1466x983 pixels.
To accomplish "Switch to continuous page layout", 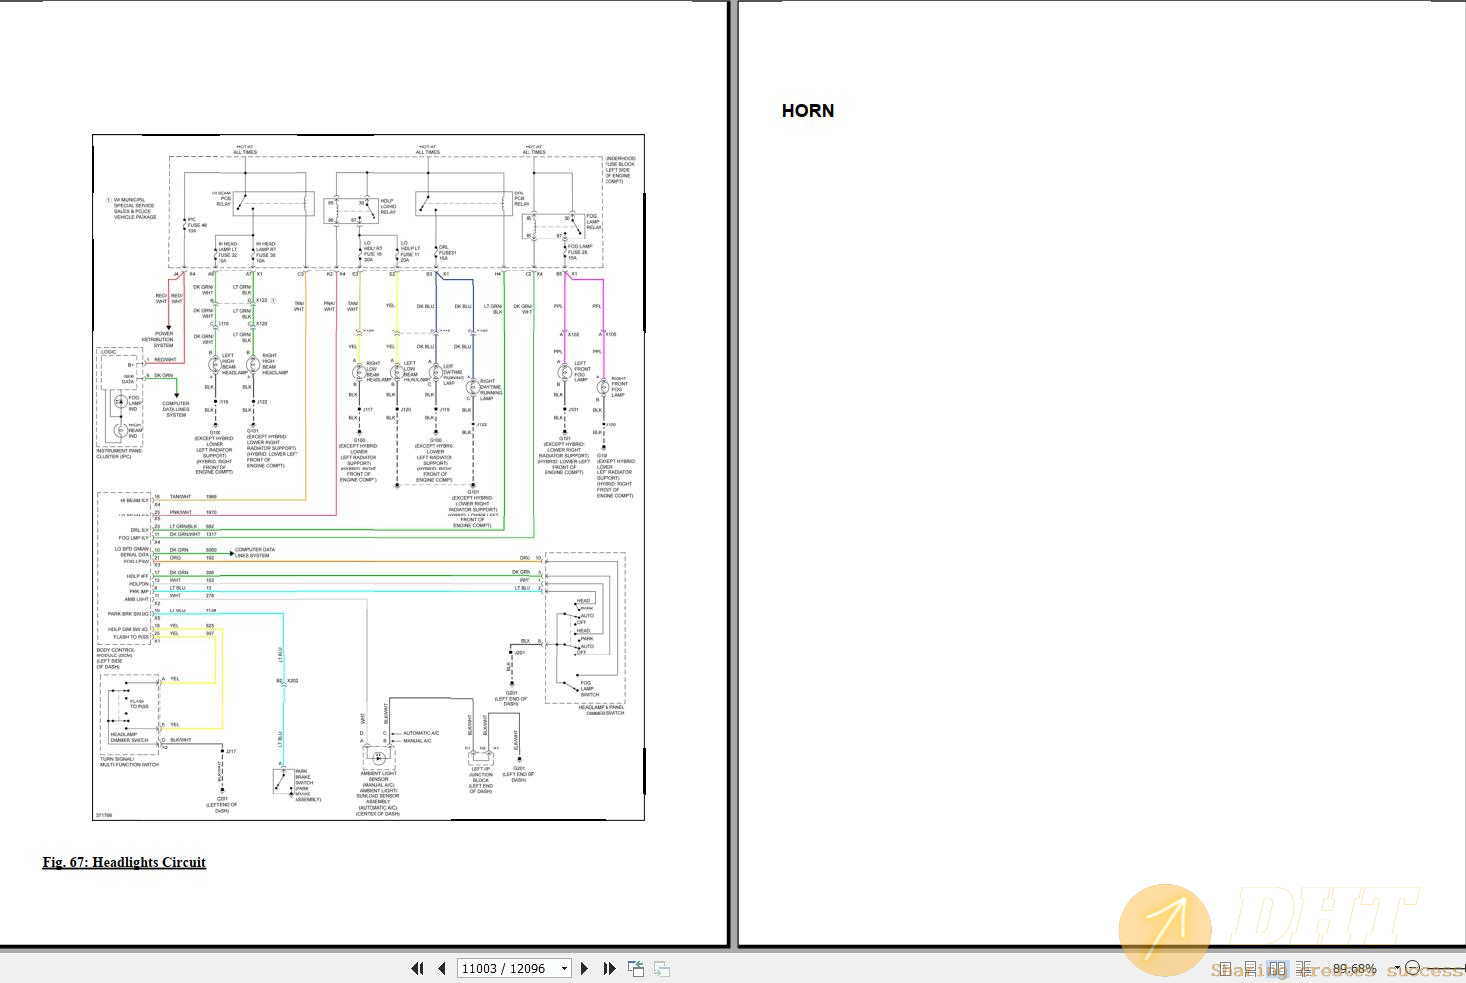I will pos(1250,969).
